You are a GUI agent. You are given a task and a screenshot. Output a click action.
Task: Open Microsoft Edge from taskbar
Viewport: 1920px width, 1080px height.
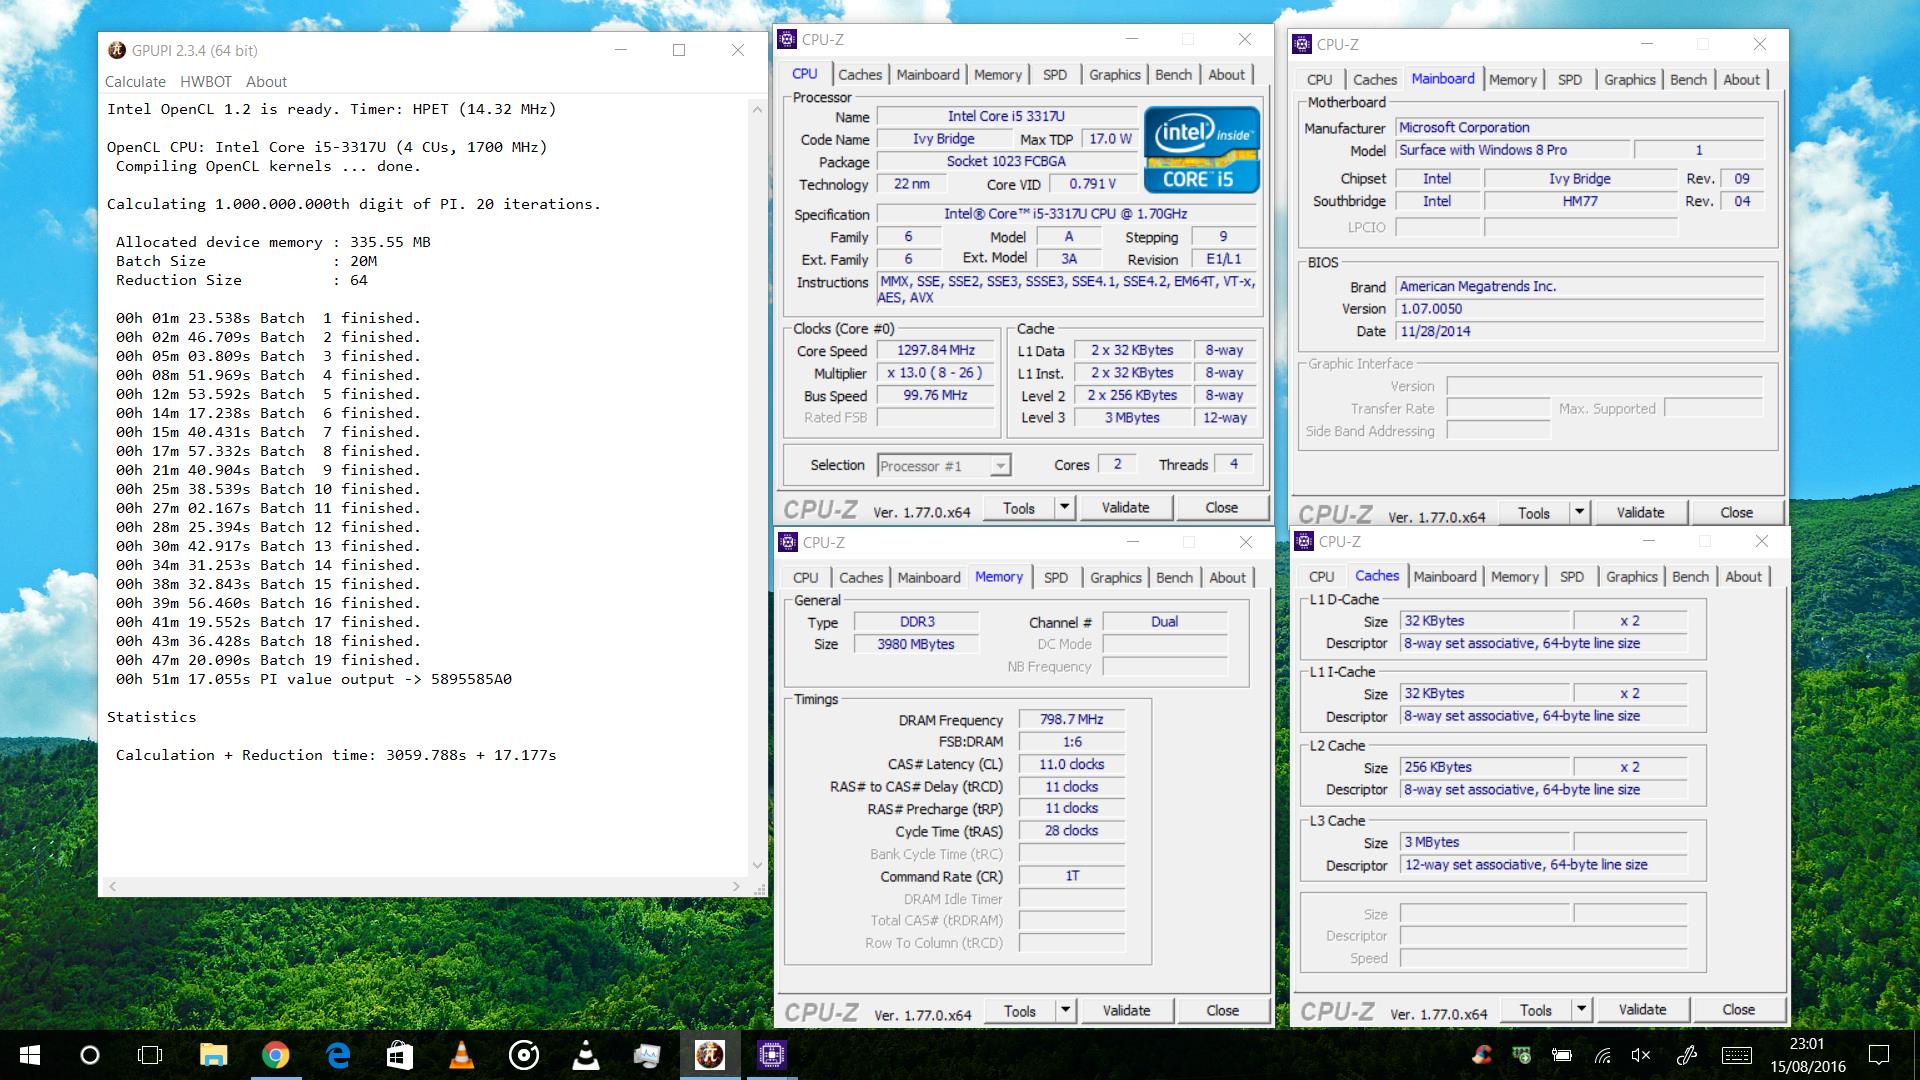point(338,1055)
